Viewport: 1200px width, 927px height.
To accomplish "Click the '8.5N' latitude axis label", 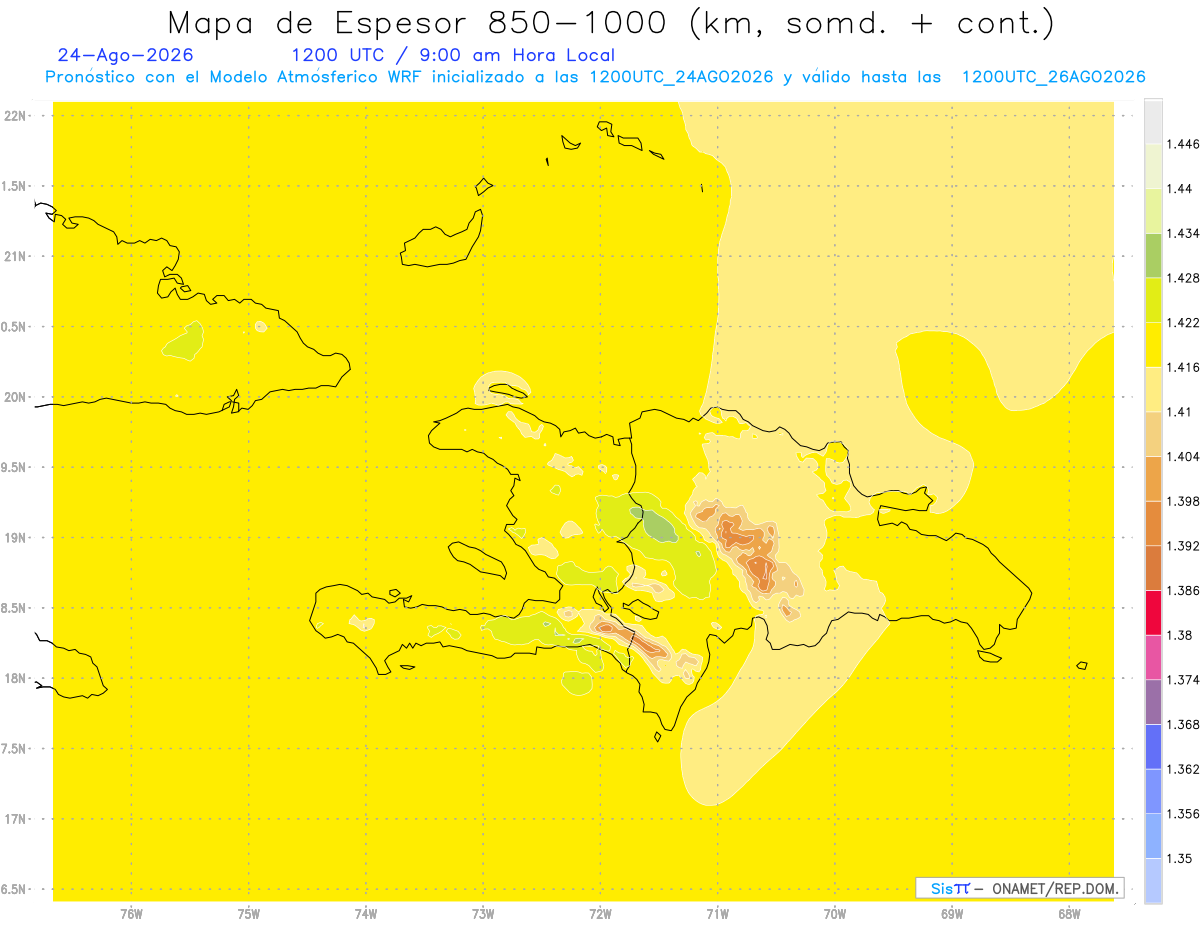I will tap(15, 608).
